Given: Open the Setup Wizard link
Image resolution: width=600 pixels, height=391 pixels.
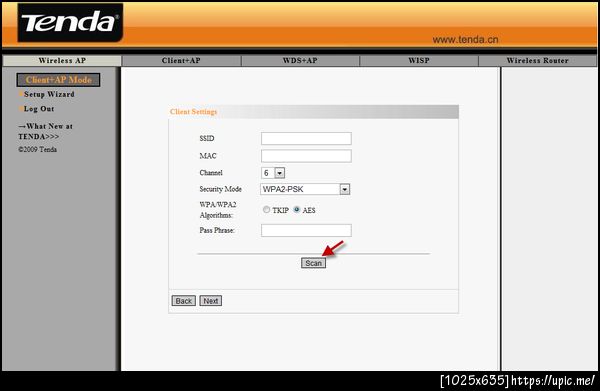Looking at the screenshot, I should click(x=49, y=94).
